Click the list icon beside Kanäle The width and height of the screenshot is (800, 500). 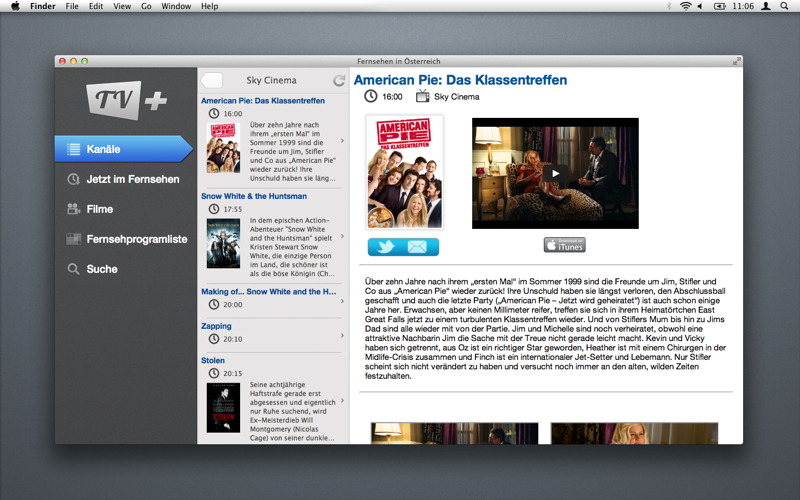click(x=73, y=149)
